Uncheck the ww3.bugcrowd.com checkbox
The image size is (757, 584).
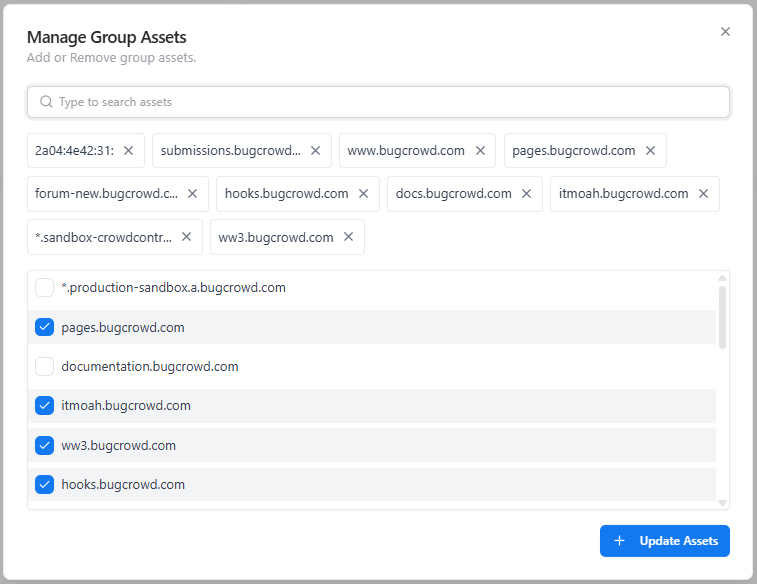[44, 445]
